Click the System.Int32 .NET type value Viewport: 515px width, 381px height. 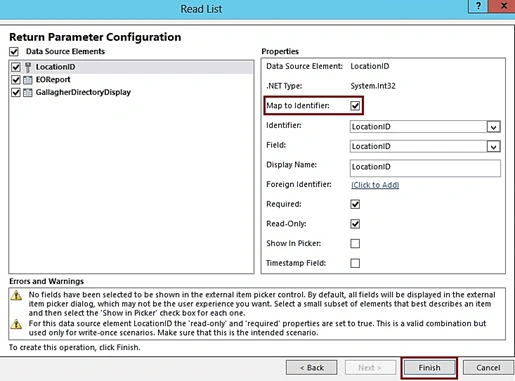tap(373, 86)
